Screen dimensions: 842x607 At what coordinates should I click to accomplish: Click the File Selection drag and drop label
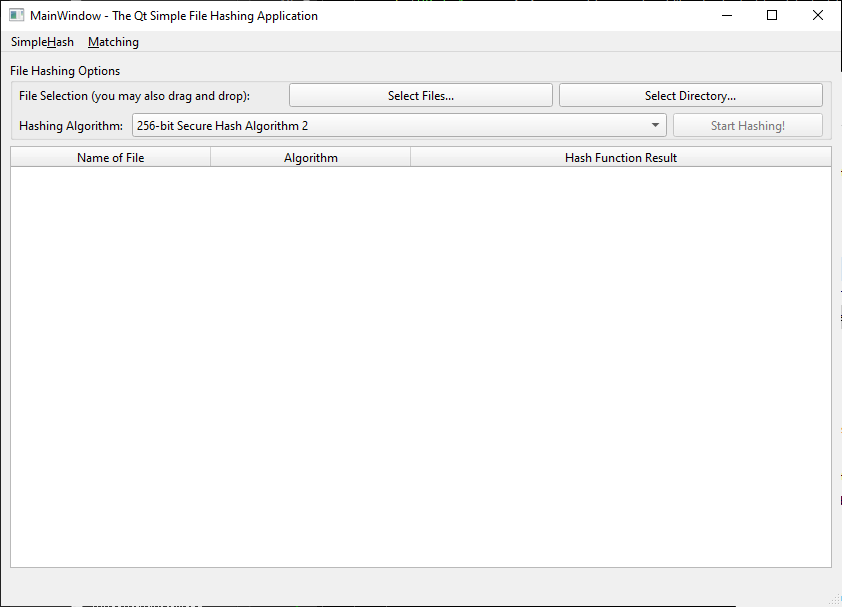pos(134,96)
